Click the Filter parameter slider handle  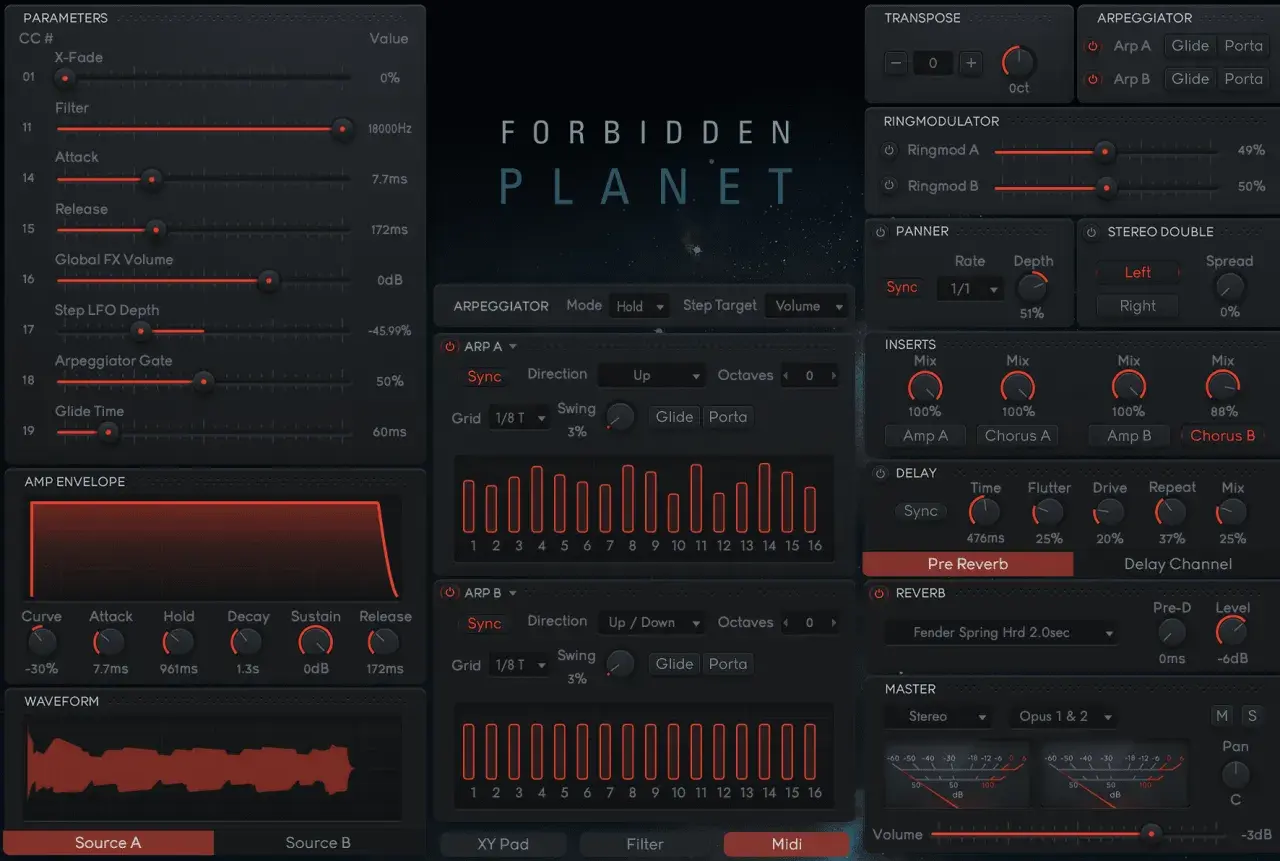coord(342,129)
